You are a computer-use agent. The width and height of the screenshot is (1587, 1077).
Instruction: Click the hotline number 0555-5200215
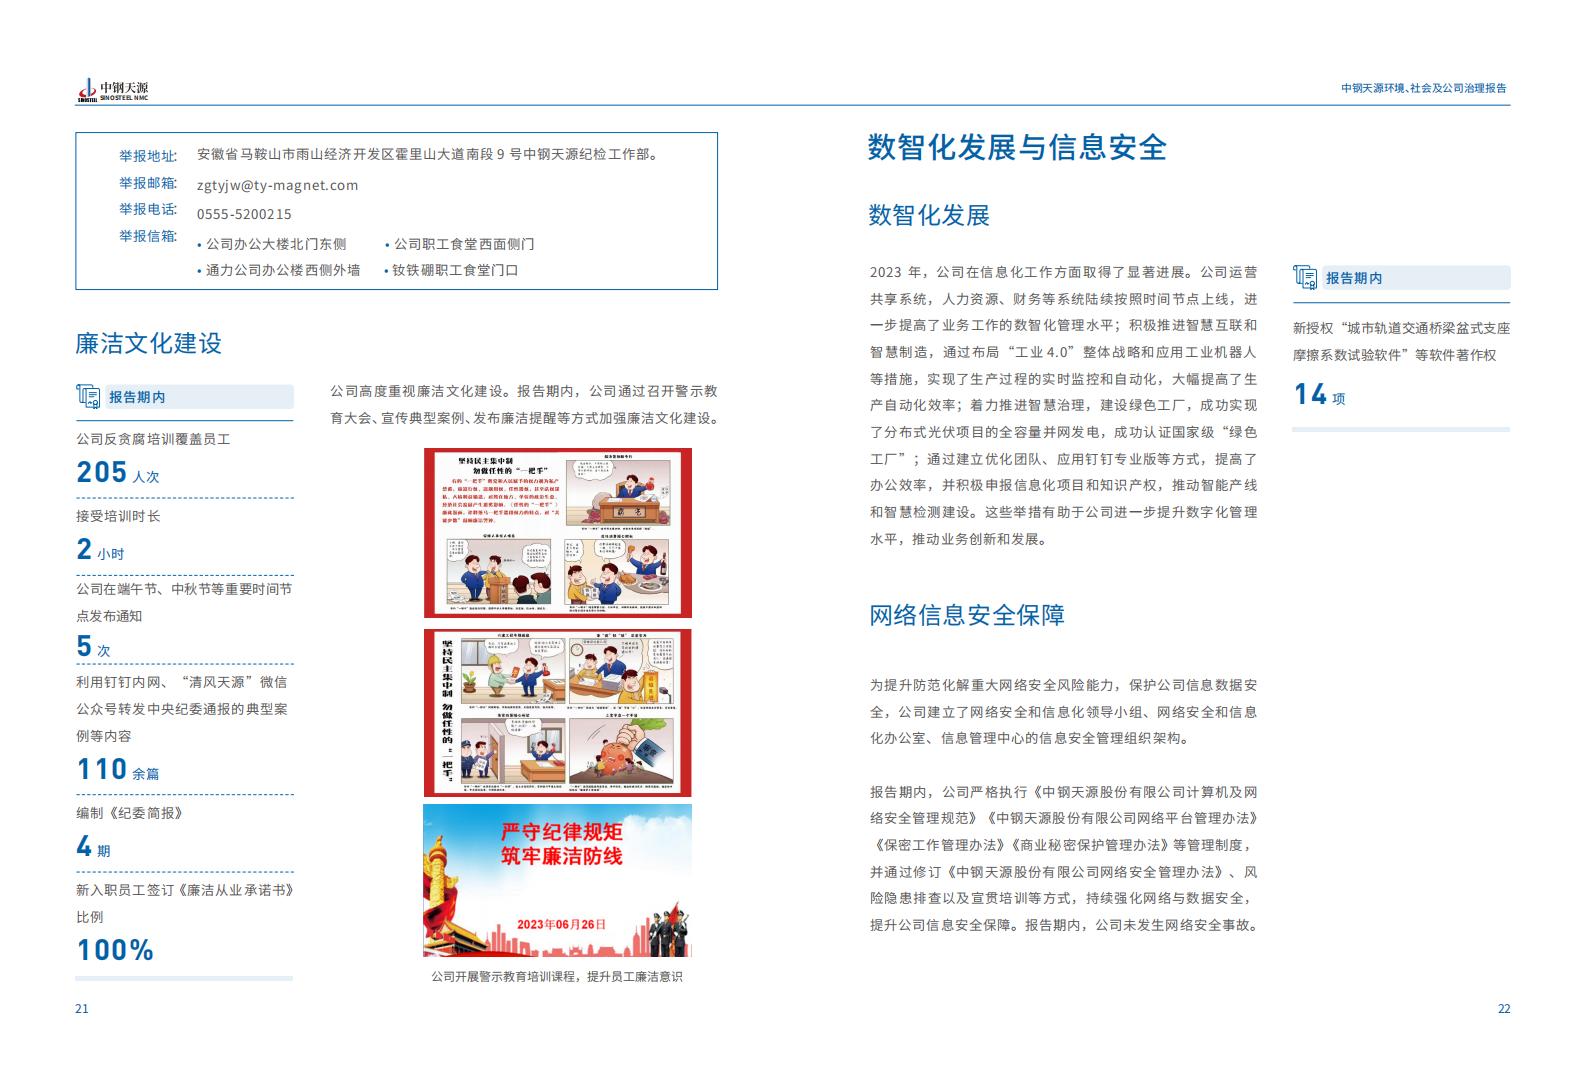tap(244, 214)
